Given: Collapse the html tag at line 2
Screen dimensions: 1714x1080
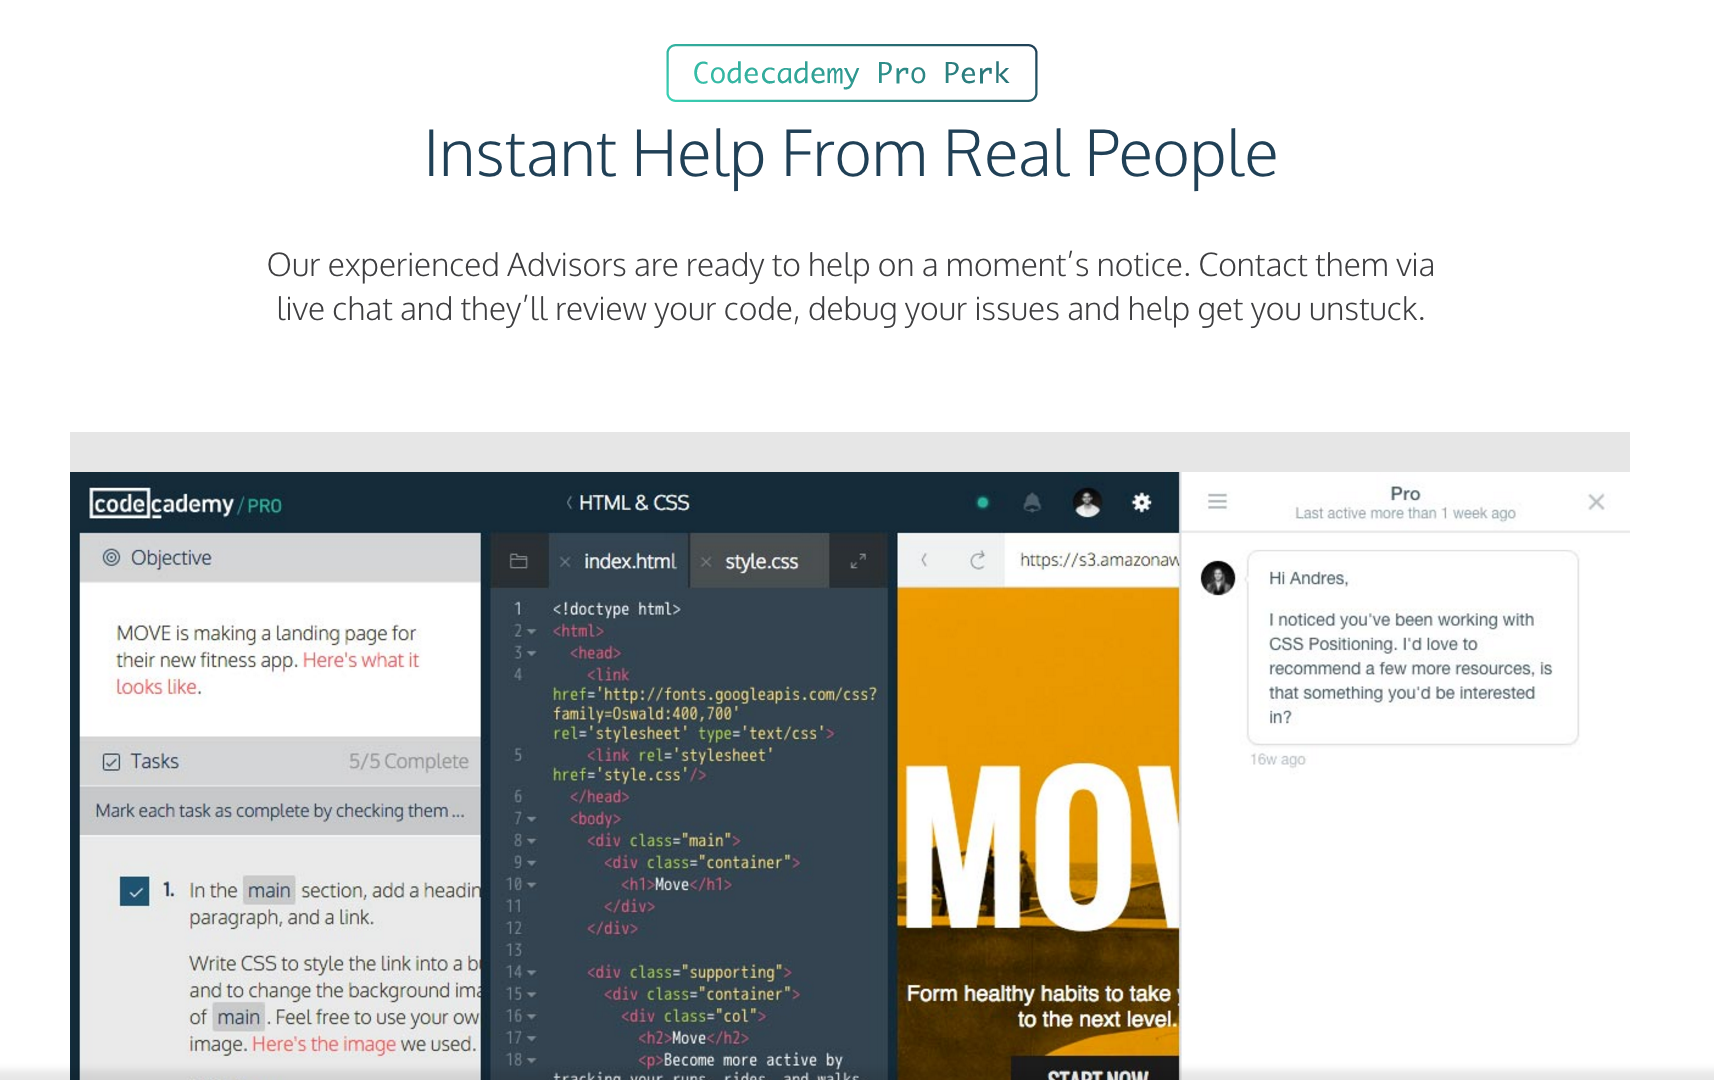Looking at the screenshot, I should coord(531,632).
